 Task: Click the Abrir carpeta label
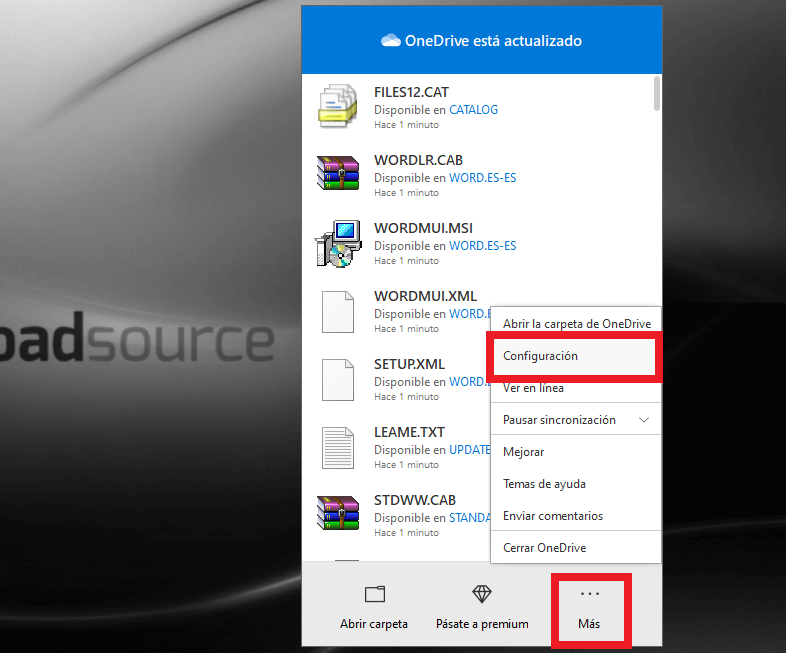tap(374, 624)
